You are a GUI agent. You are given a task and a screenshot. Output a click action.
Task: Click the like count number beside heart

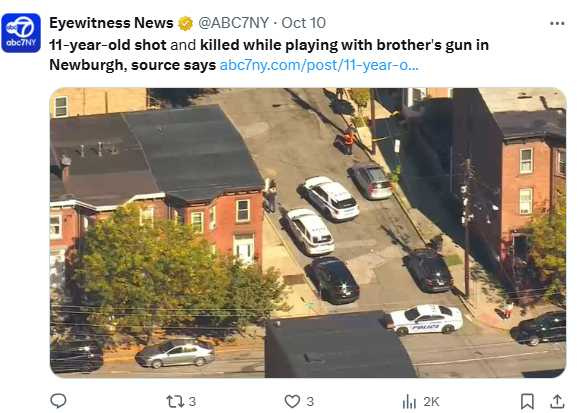click(x=310, y=402)
